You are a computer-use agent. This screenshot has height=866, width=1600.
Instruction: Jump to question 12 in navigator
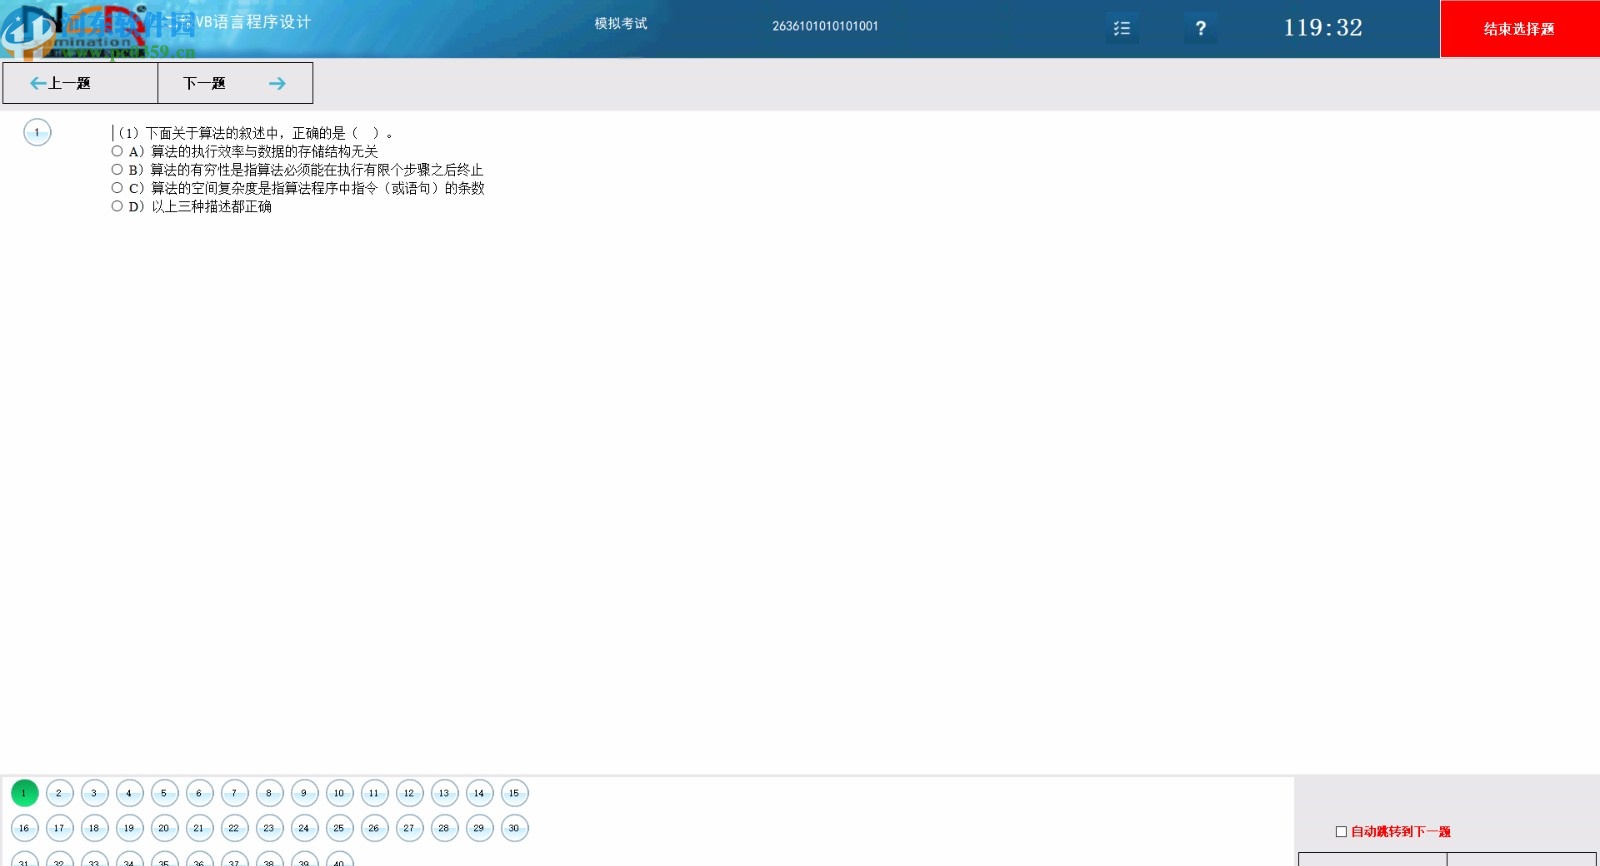click(409, 793)
